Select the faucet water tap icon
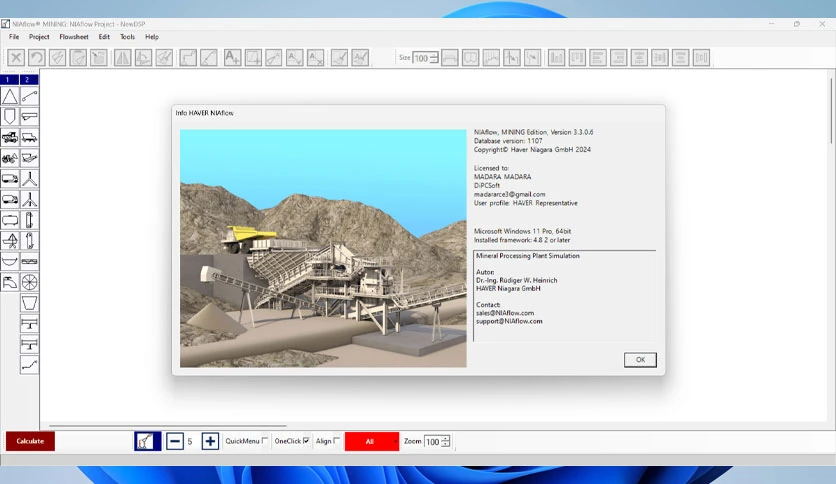Image resolution: width=836 pixels, height=484 pixels. [10, 282]
